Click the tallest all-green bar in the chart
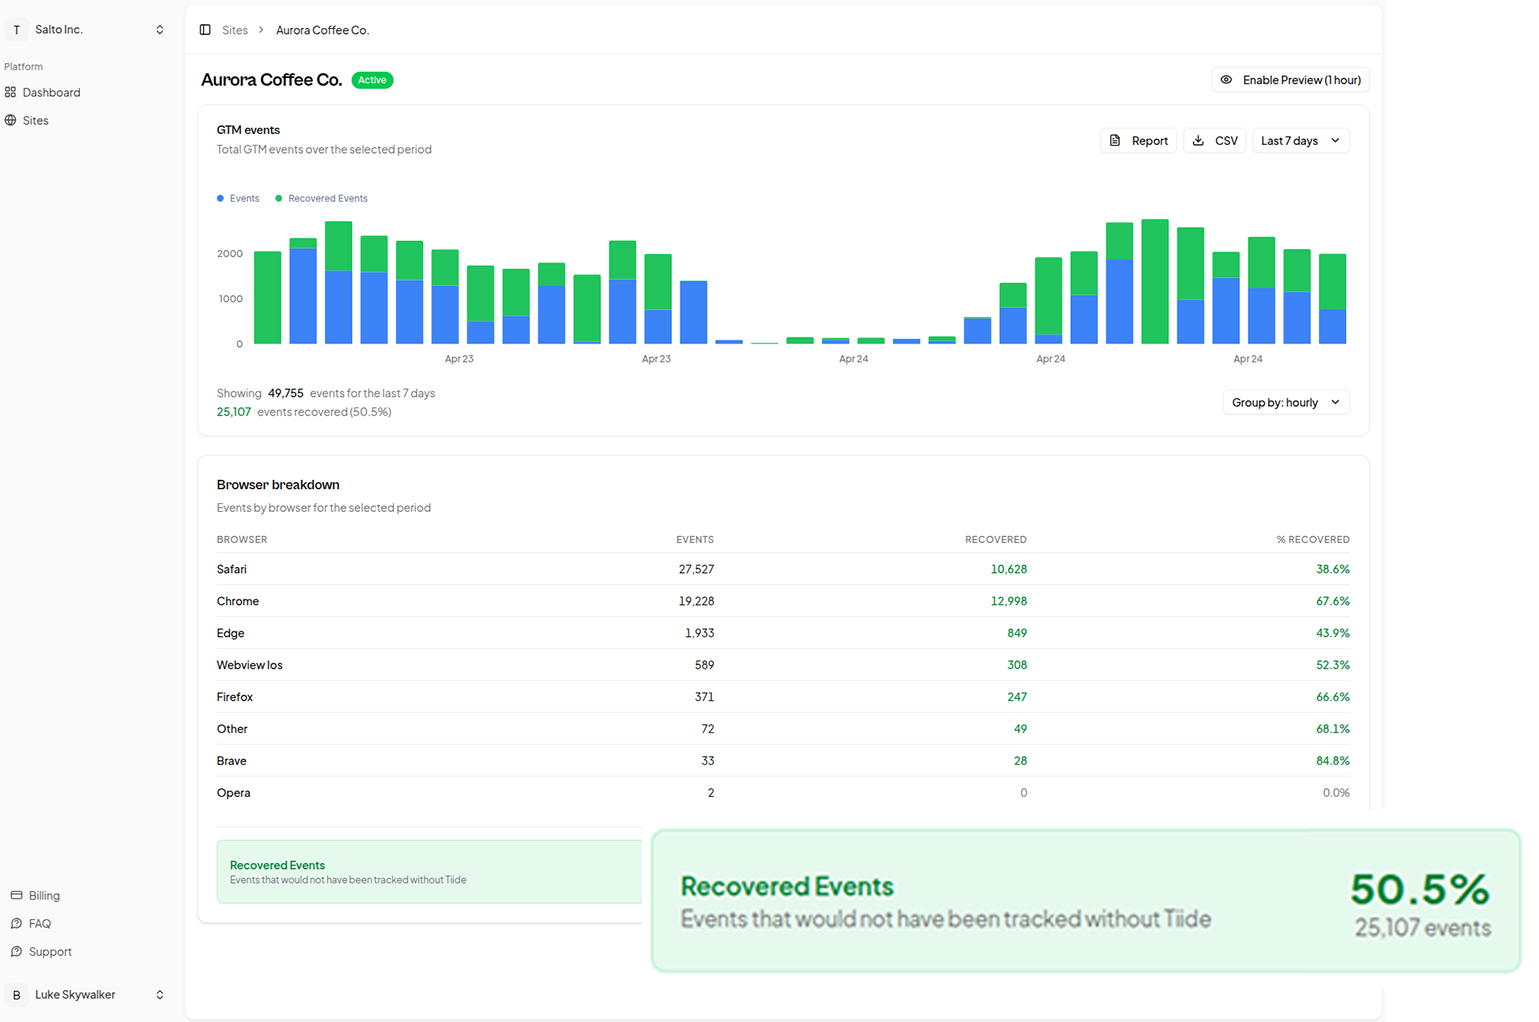1539x1022 pixels. (x=1155, y=281)
